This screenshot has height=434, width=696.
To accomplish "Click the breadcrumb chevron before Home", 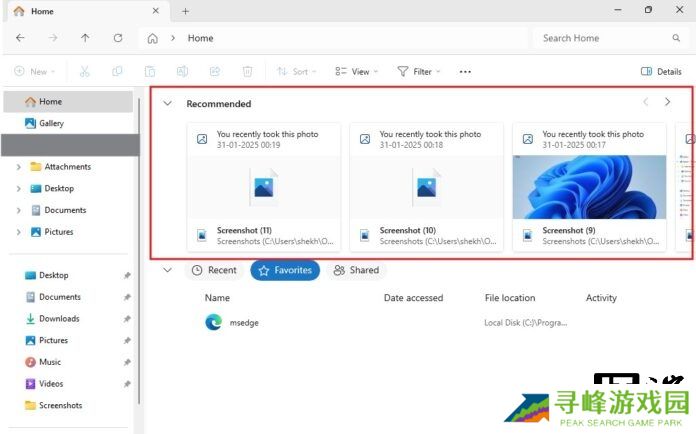I will (x=173, y=38).
